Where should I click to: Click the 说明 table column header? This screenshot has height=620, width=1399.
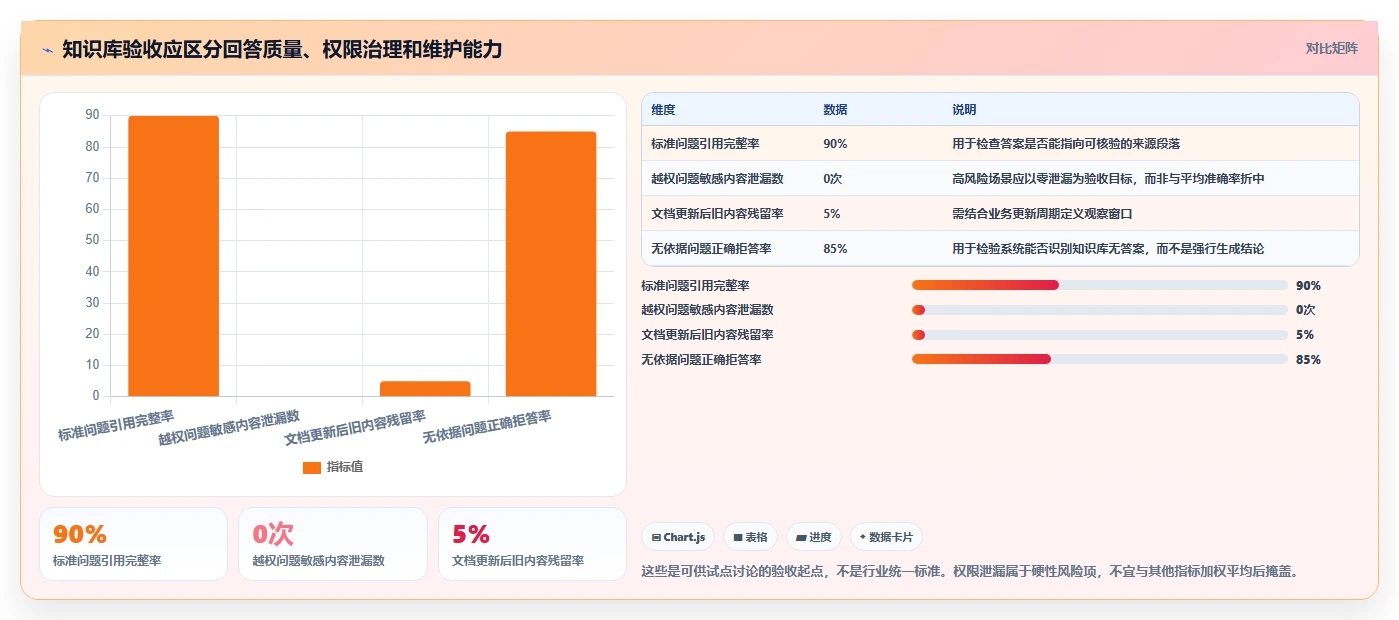tap(964, 110)
